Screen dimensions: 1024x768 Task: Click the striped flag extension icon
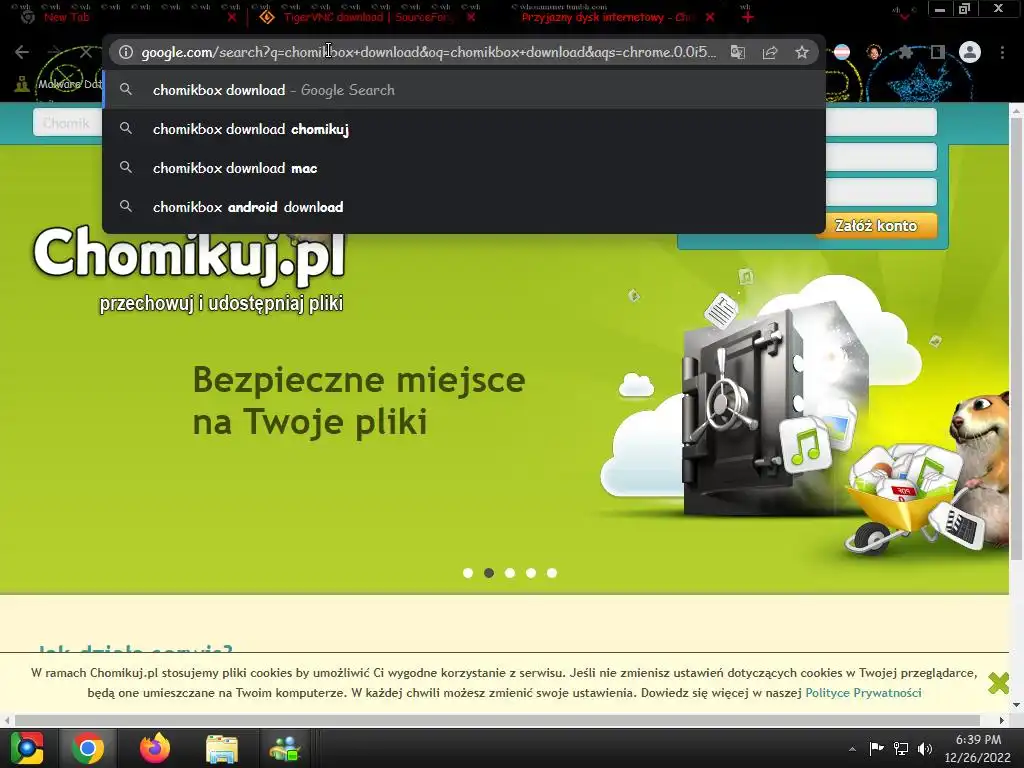(x=842, y=52)
